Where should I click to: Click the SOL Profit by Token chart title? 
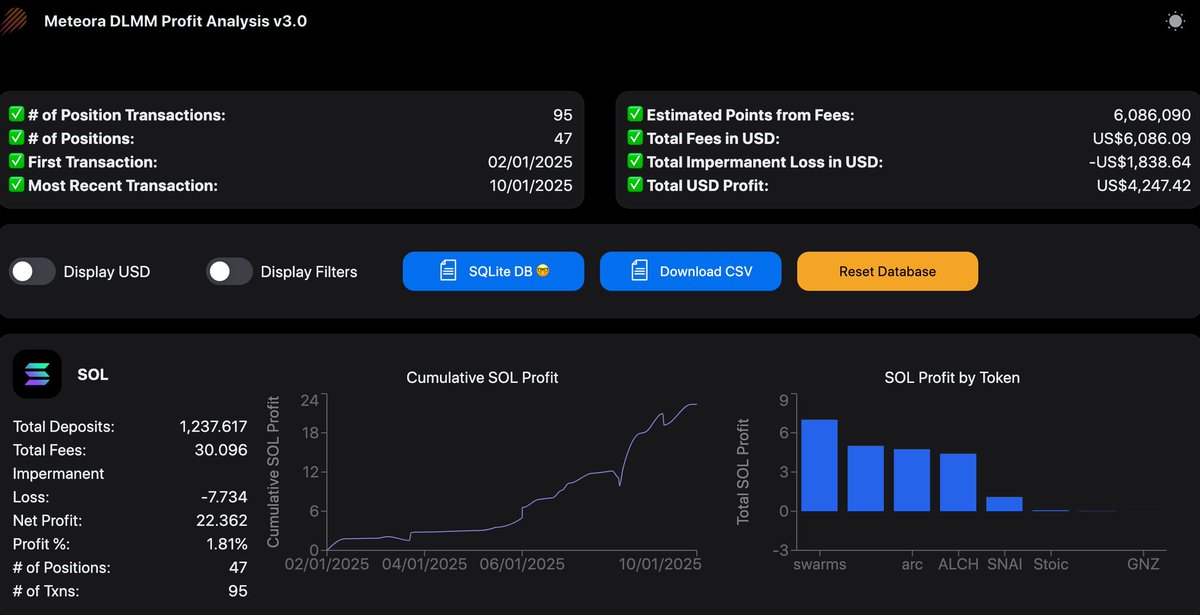952,378
